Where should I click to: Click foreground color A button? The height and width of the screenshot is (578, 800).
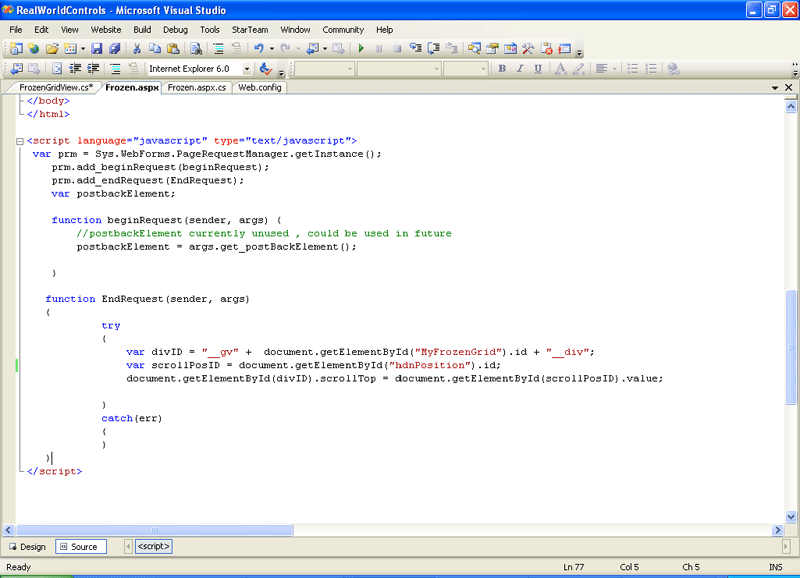(560, 68)
